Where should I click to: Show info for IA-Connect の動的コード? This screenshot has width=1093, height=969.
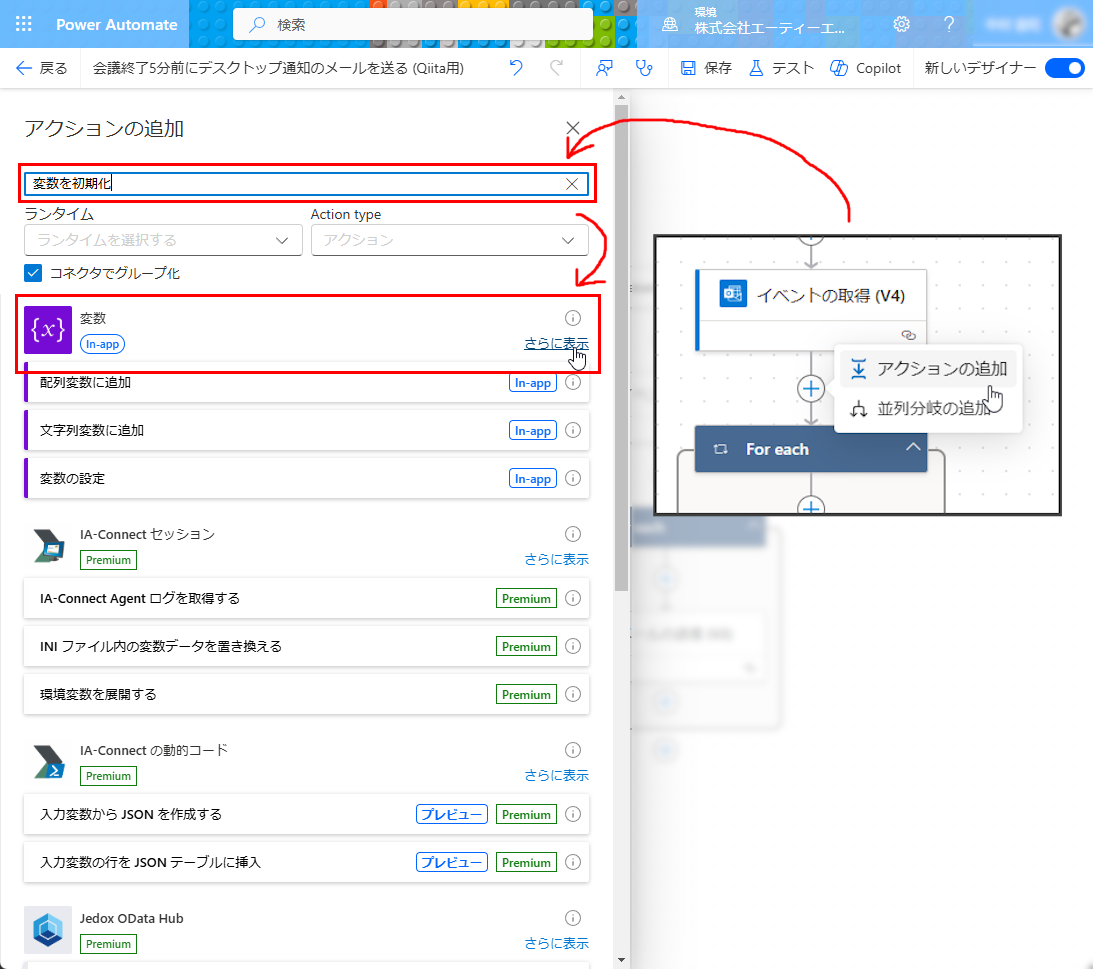[x=573, y=750]
